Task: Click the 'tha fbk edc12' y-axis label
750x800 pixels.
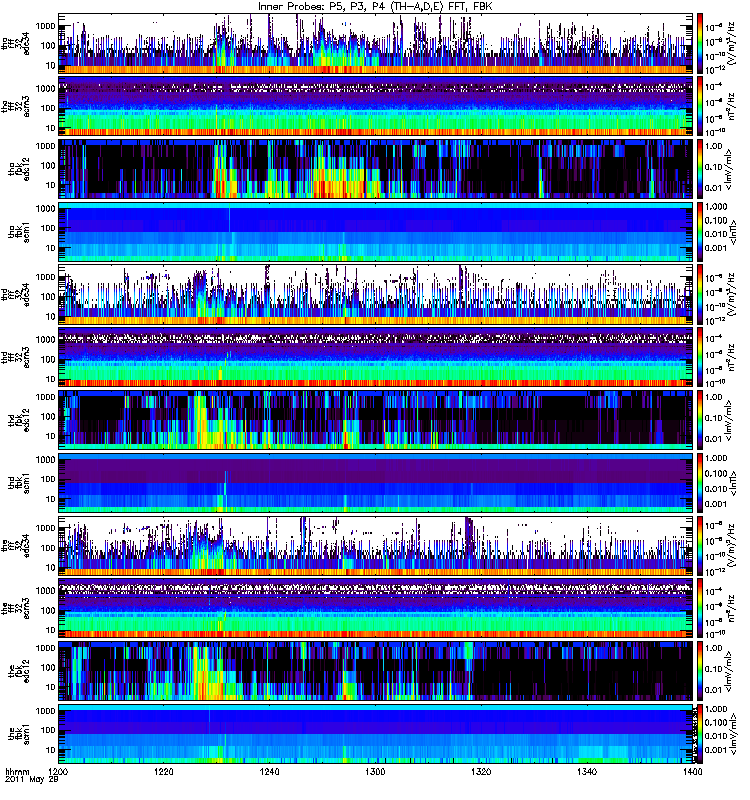Action: [19, 169]
